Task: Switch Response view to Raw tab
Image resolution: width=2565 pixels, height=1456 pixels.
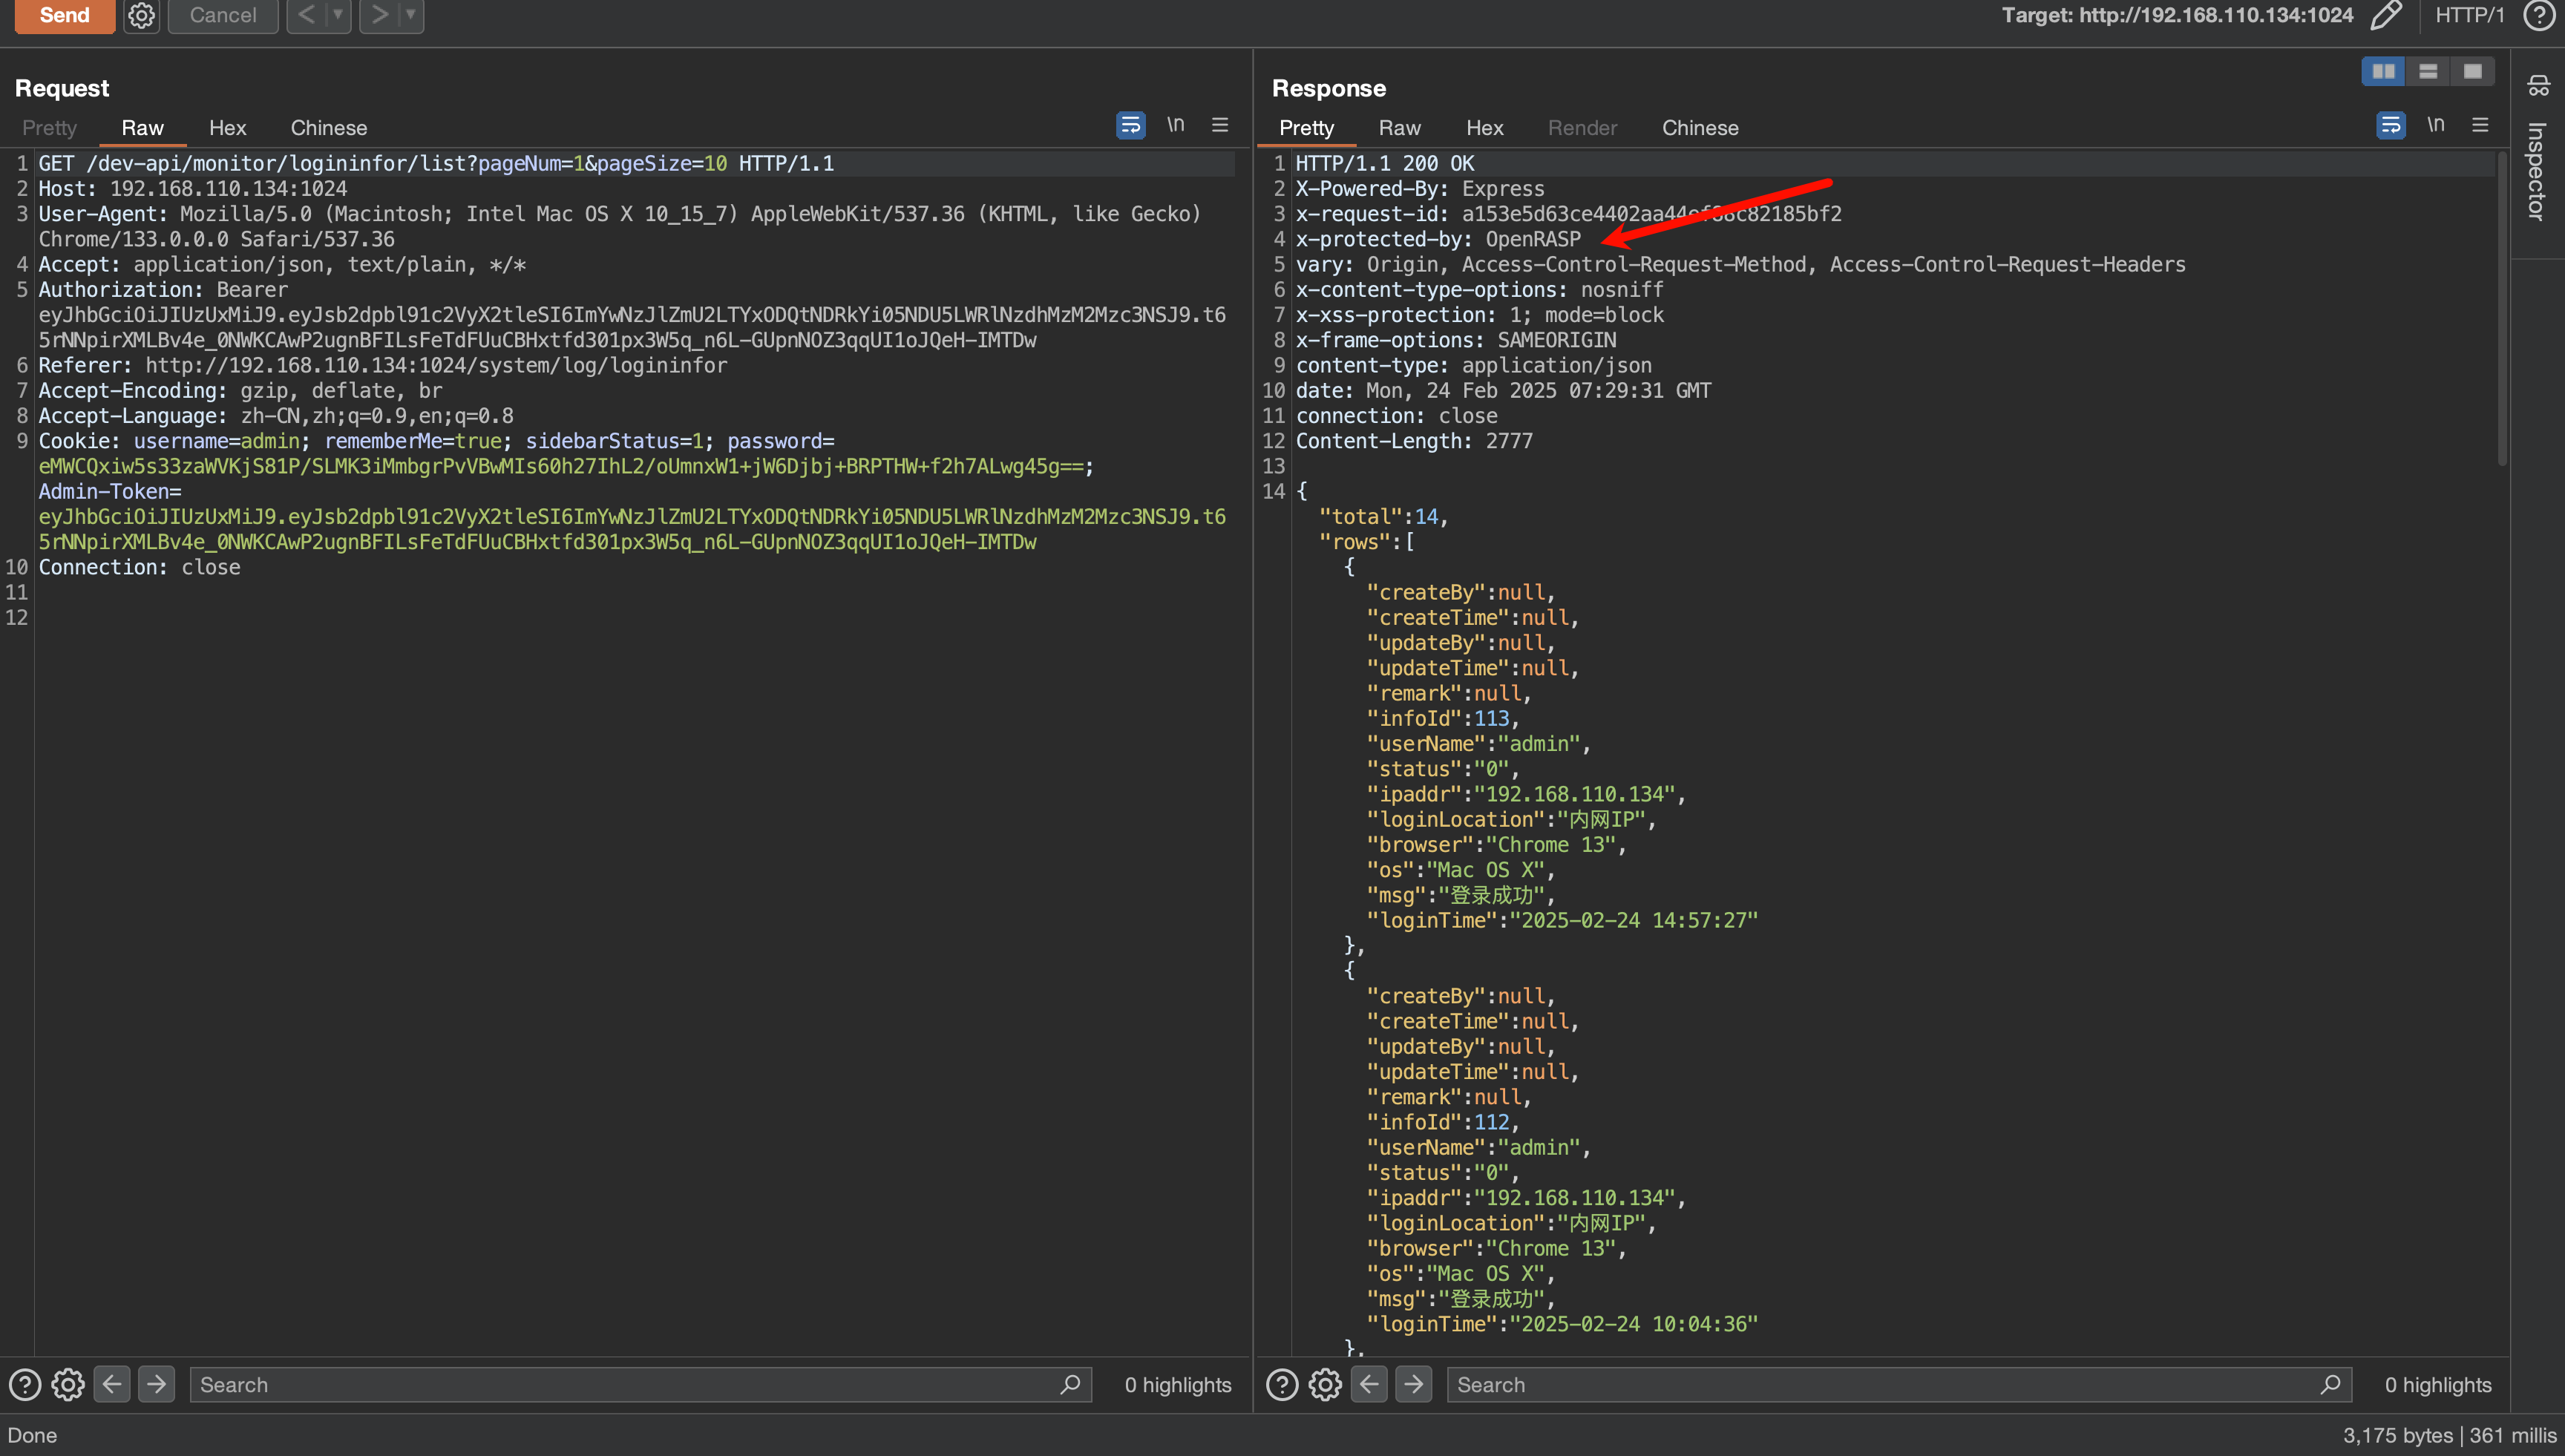Action: [x=1399, y=128]
